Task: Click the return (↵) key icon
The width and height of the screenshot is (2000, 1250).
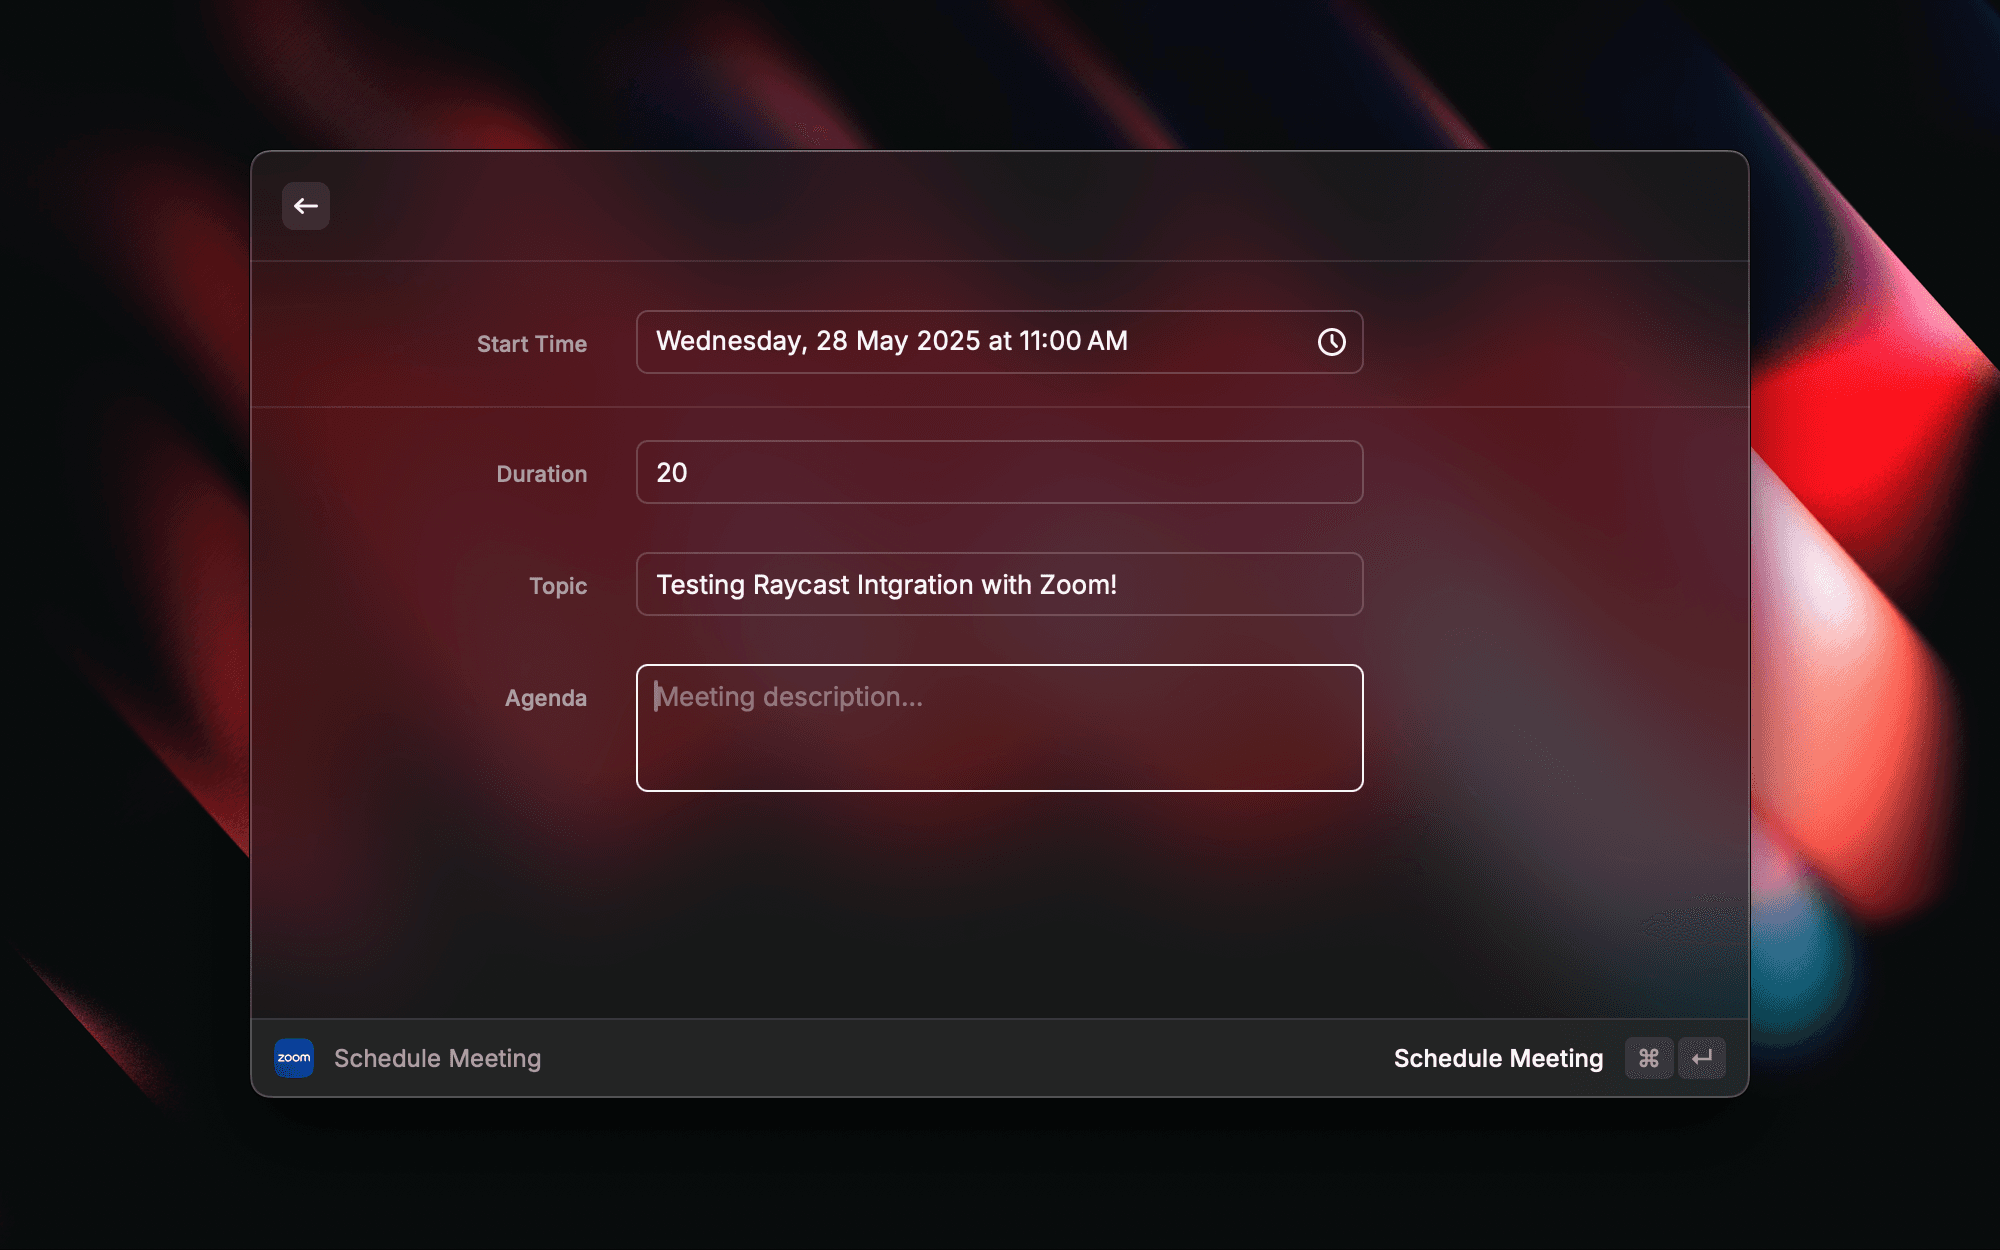Action: [x=1703, y=1058]
